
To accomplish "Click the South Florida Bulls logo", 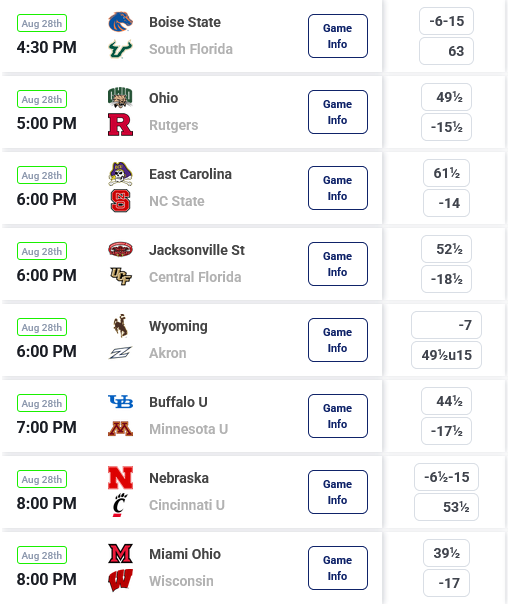I will pos(121,49).
